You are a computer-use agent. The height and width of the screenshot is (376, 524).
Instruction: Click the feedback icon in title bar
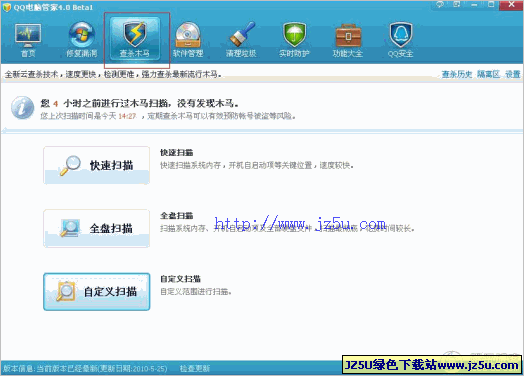pos(440,4)
